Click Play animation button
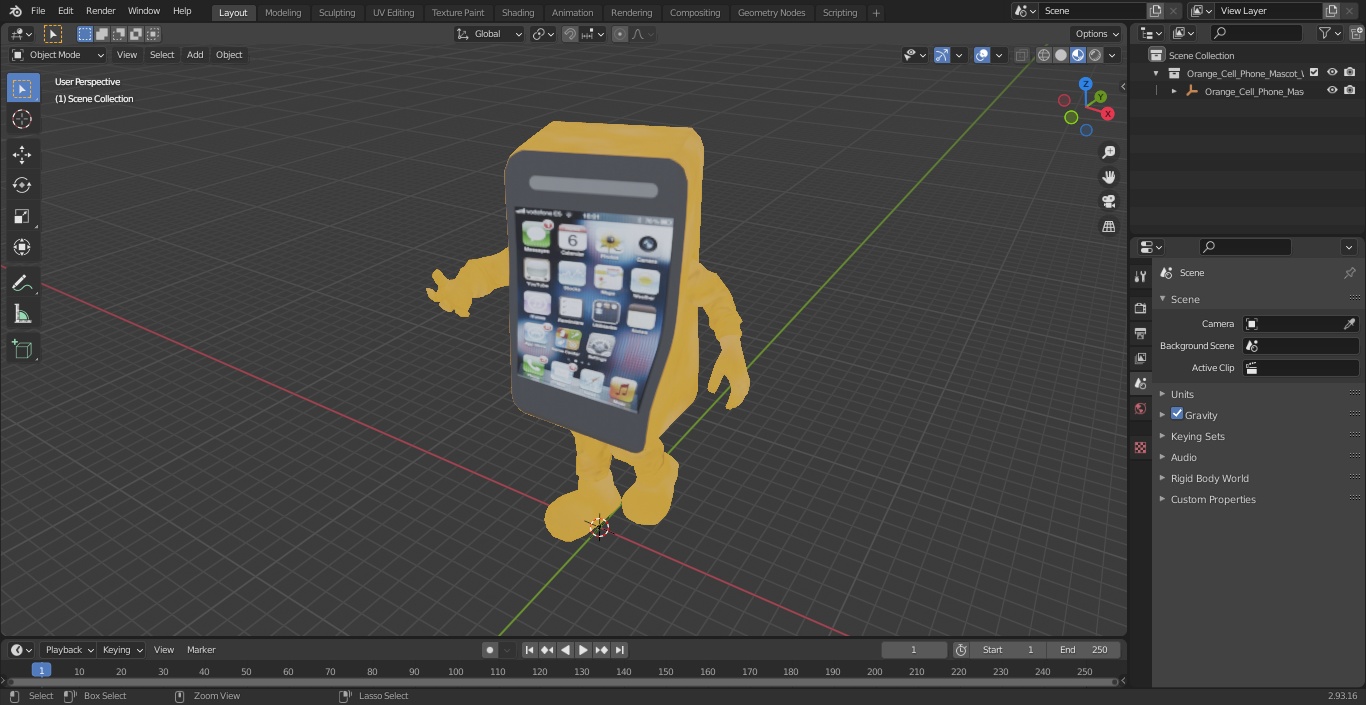 click(584, 650)
